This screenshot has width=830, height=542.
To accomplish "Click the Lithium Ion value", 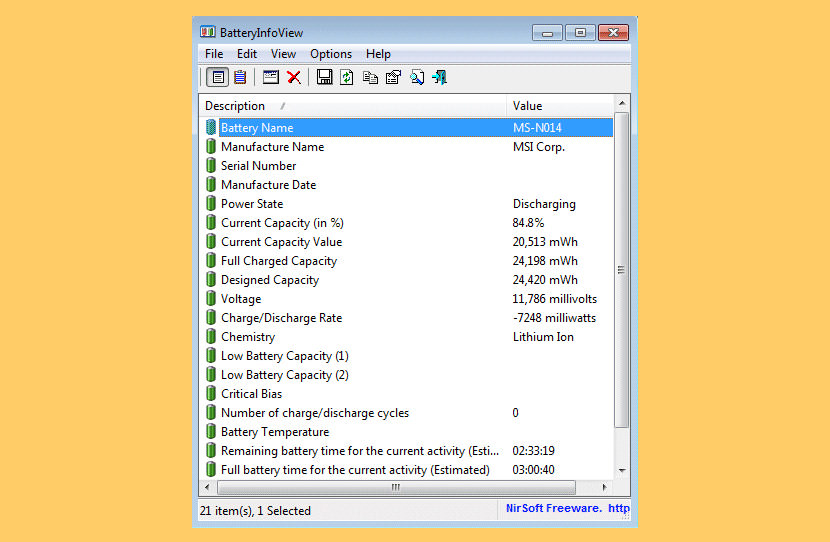I will (x=543, y=337).
